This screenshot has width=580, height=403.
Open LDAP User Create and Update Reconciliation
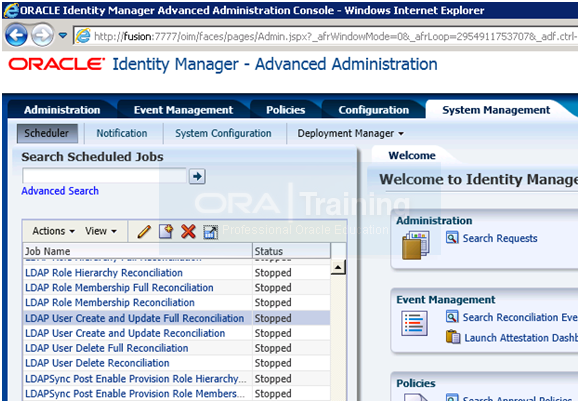point(125,333)
